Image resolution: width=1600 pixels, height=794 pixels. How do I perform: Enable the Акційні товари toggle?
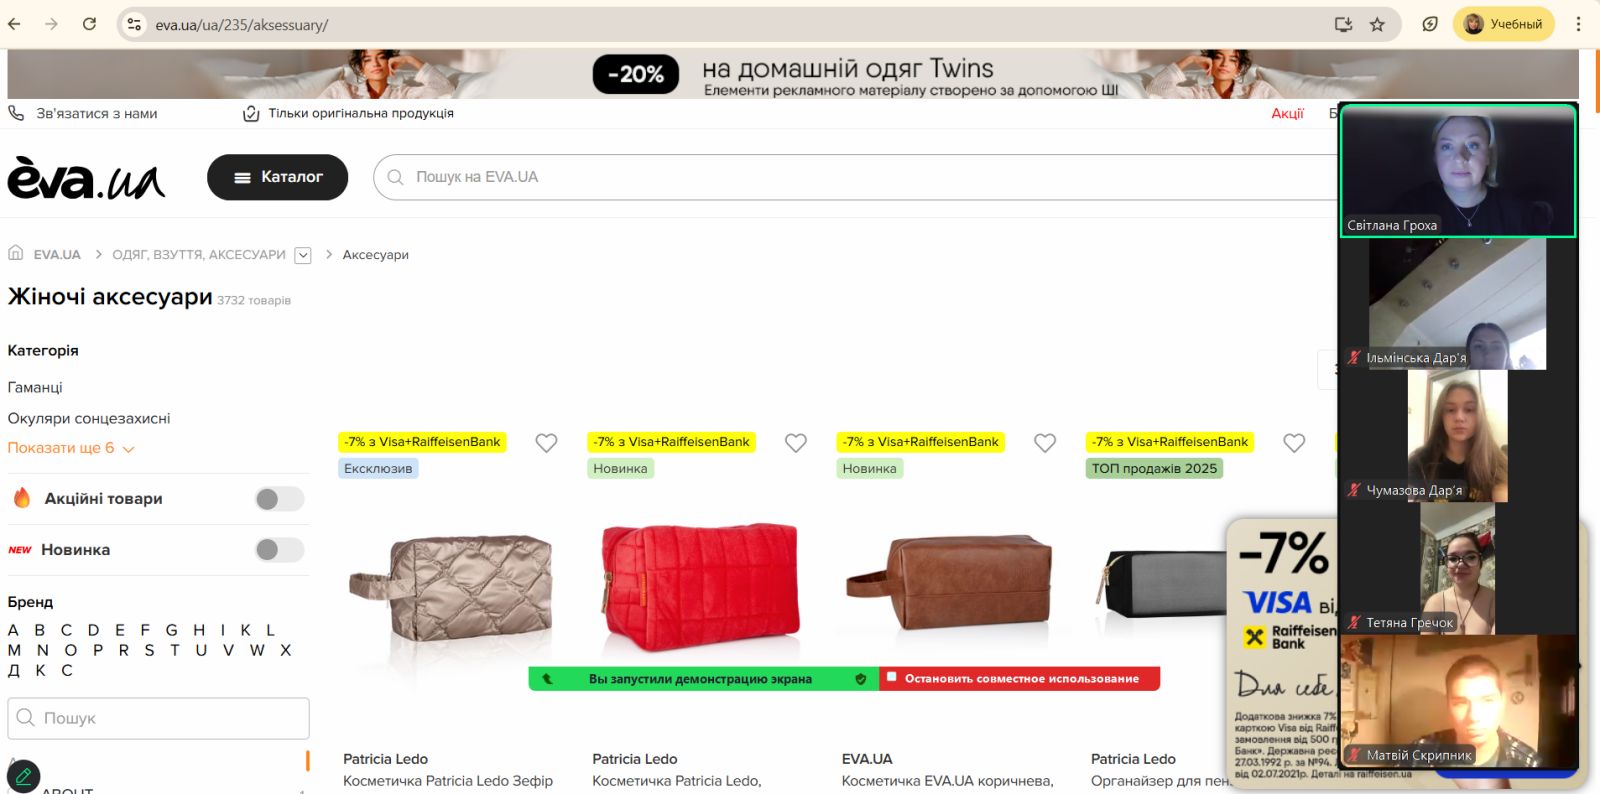click(279, 499)
